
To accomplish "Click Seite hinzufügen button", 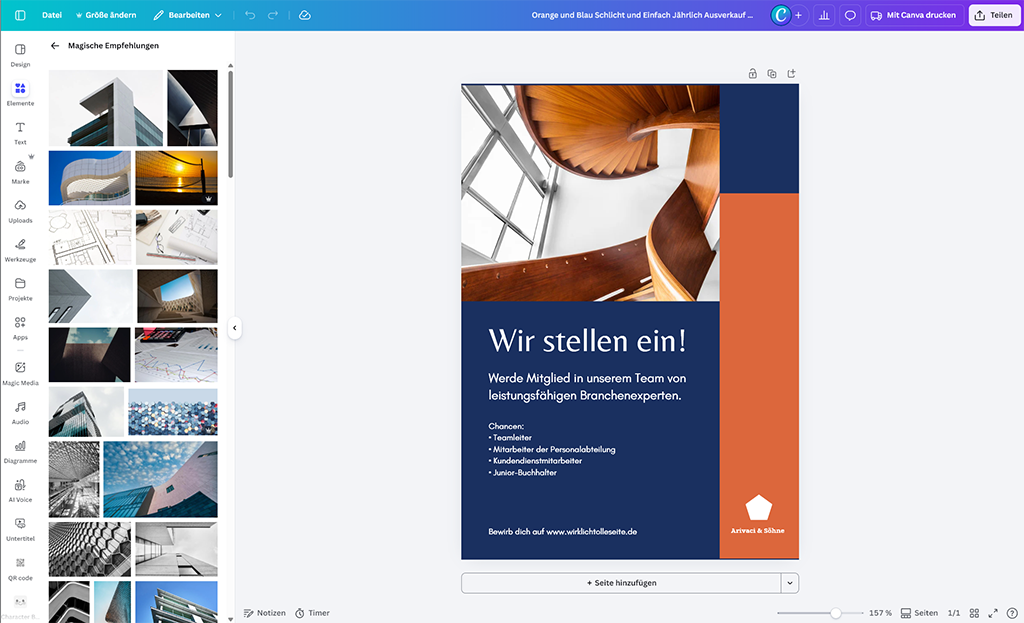I will 621,583.
